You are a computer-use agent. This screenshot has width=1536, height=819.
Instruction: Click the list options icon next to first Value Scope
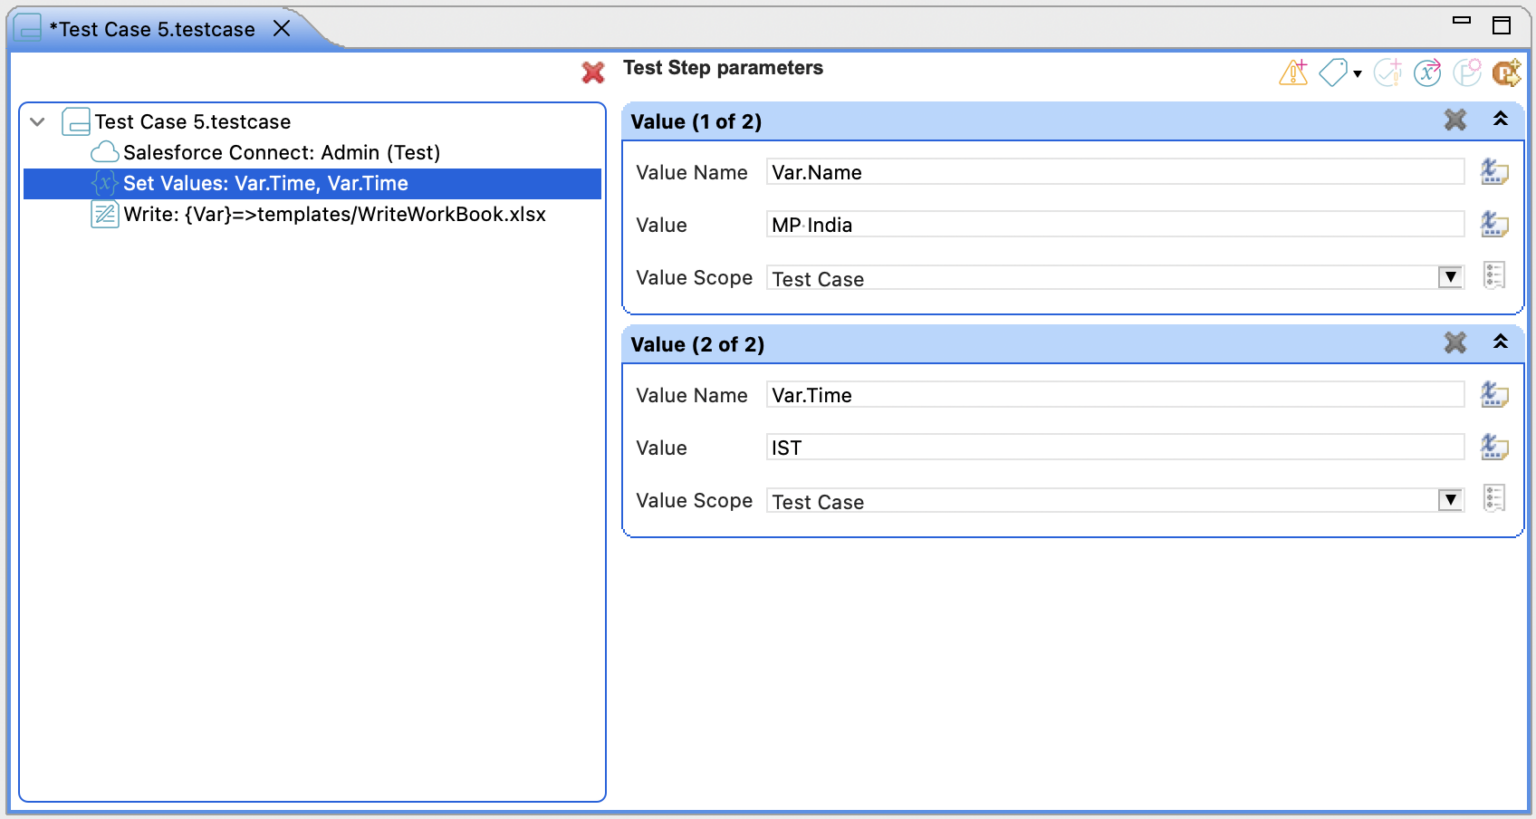[x=1494, y=275]
